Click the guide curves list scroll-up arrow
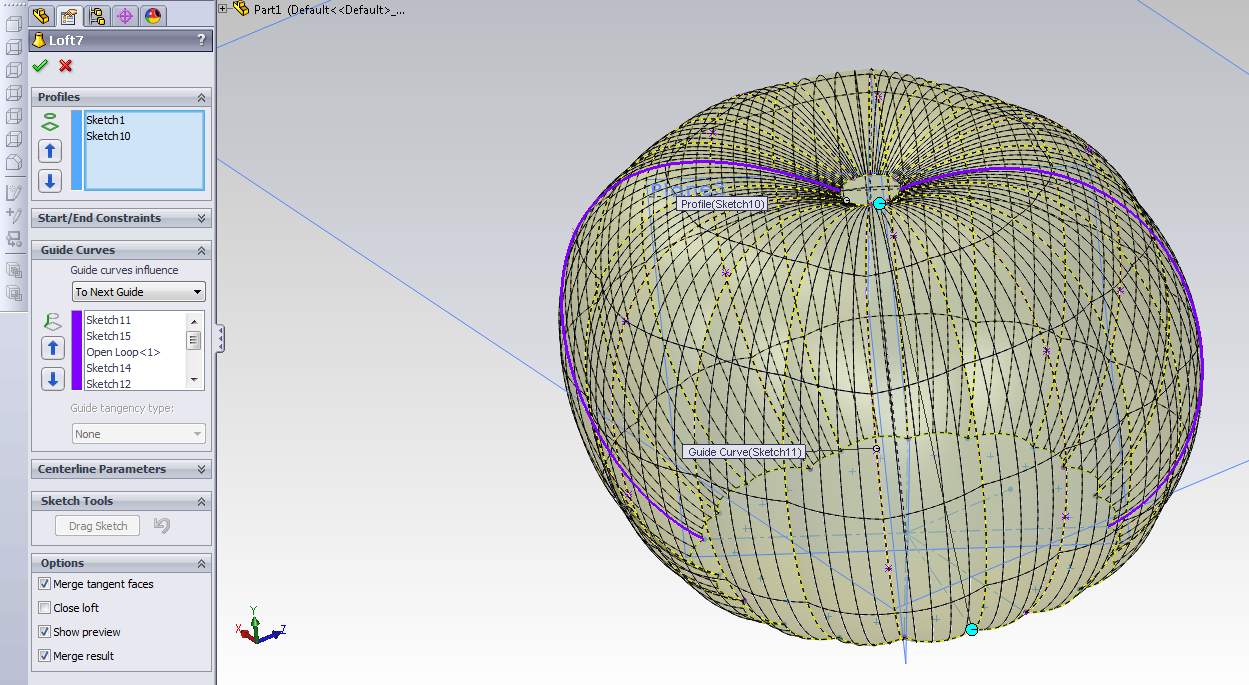 (194, 320)
